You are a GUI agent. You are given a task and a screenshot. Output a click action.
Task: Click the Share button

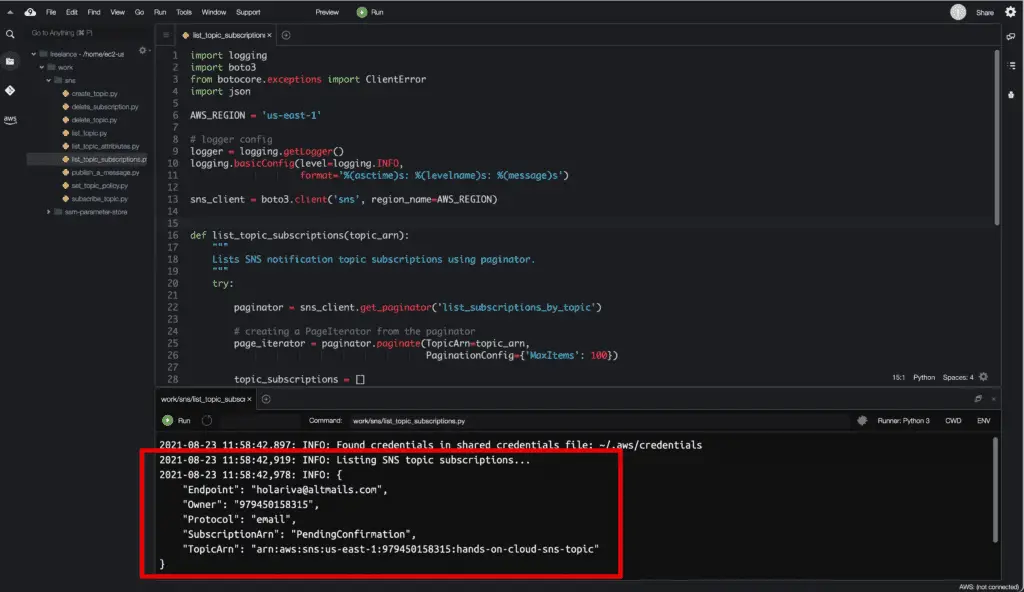tap(984, 12)
